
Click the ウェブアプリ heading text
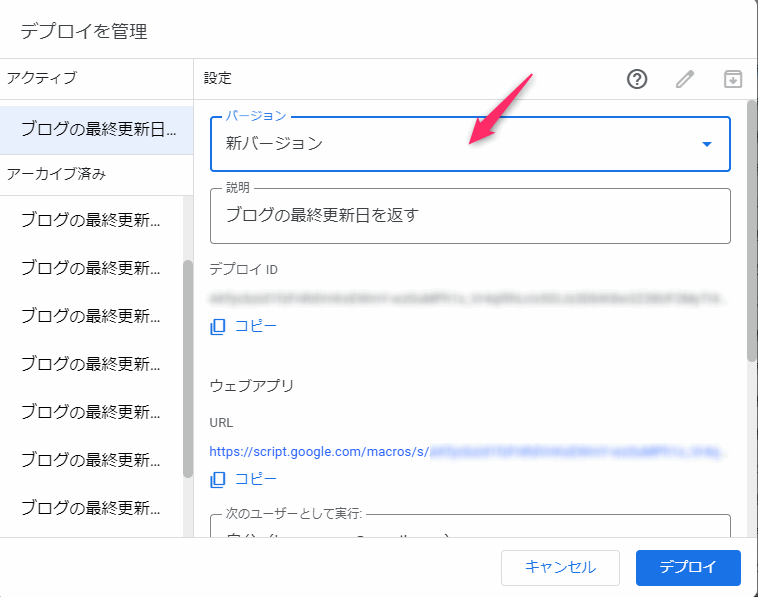pos(252,386)
